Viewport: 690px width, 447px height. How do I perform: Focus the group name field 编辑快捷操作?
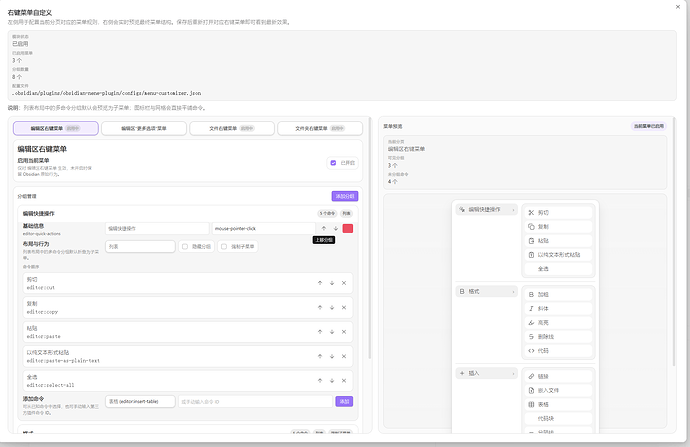[157, 228]
